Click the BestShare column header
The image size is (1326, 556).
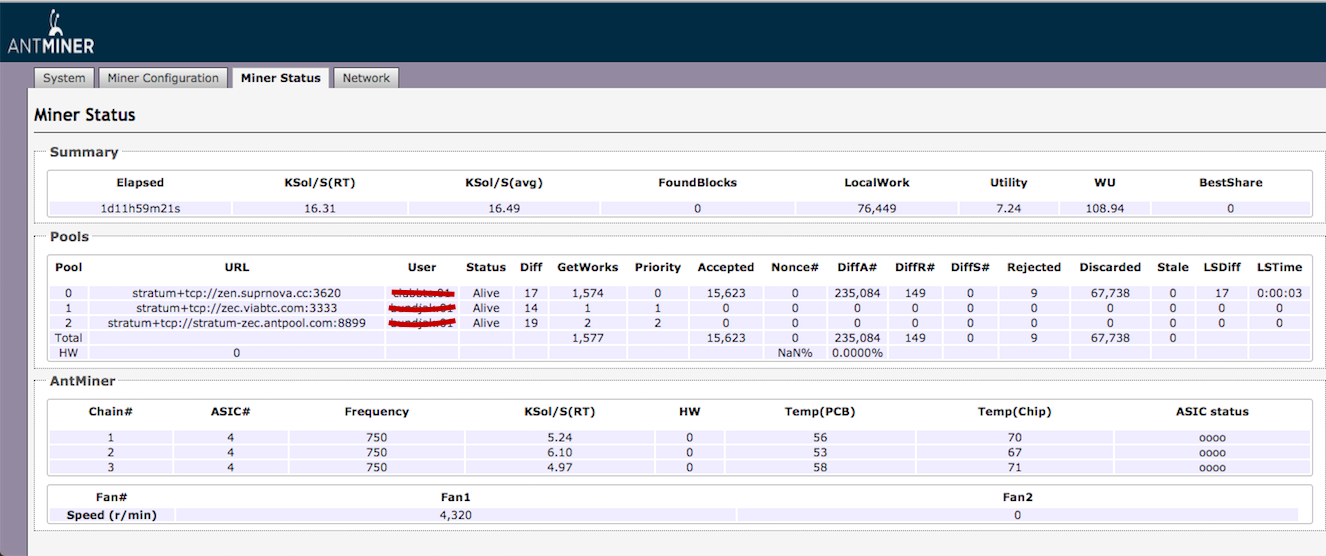pos(1231,183)
